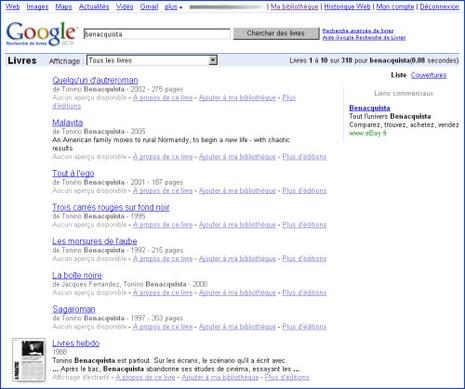Screen dimensions: 465x389
Task: Click 'À propos de ce livre' for Quelqu'un d'autreroman
Action: [x=163, y=98]
